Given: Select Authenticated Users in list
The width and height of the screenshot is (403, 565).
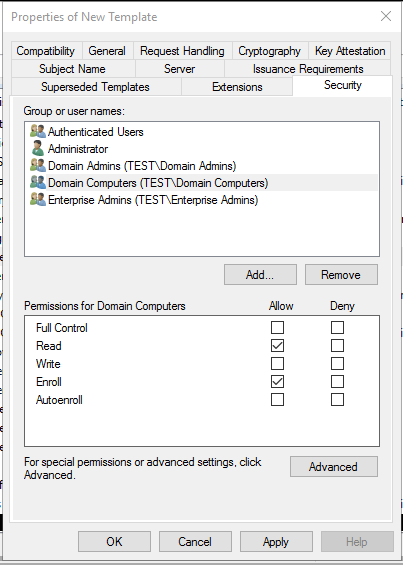Looking at the screenshot, I should 202,132.
